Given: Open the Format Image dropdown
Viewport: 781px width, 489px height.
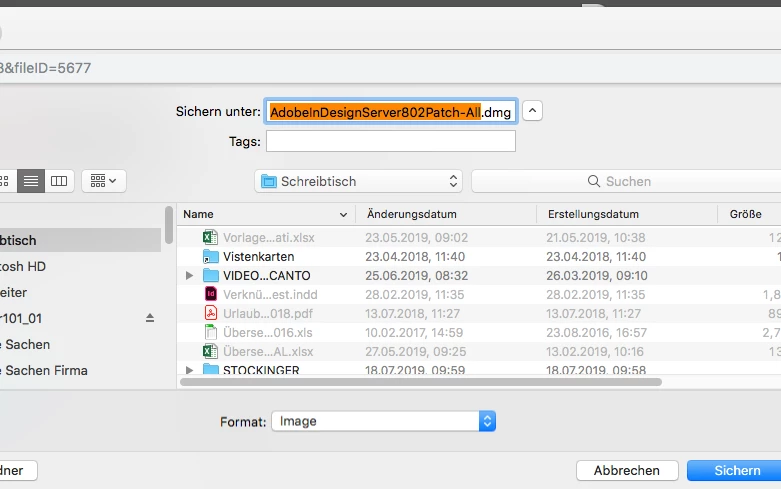Looking at the screenshot, I should (383, 421).
